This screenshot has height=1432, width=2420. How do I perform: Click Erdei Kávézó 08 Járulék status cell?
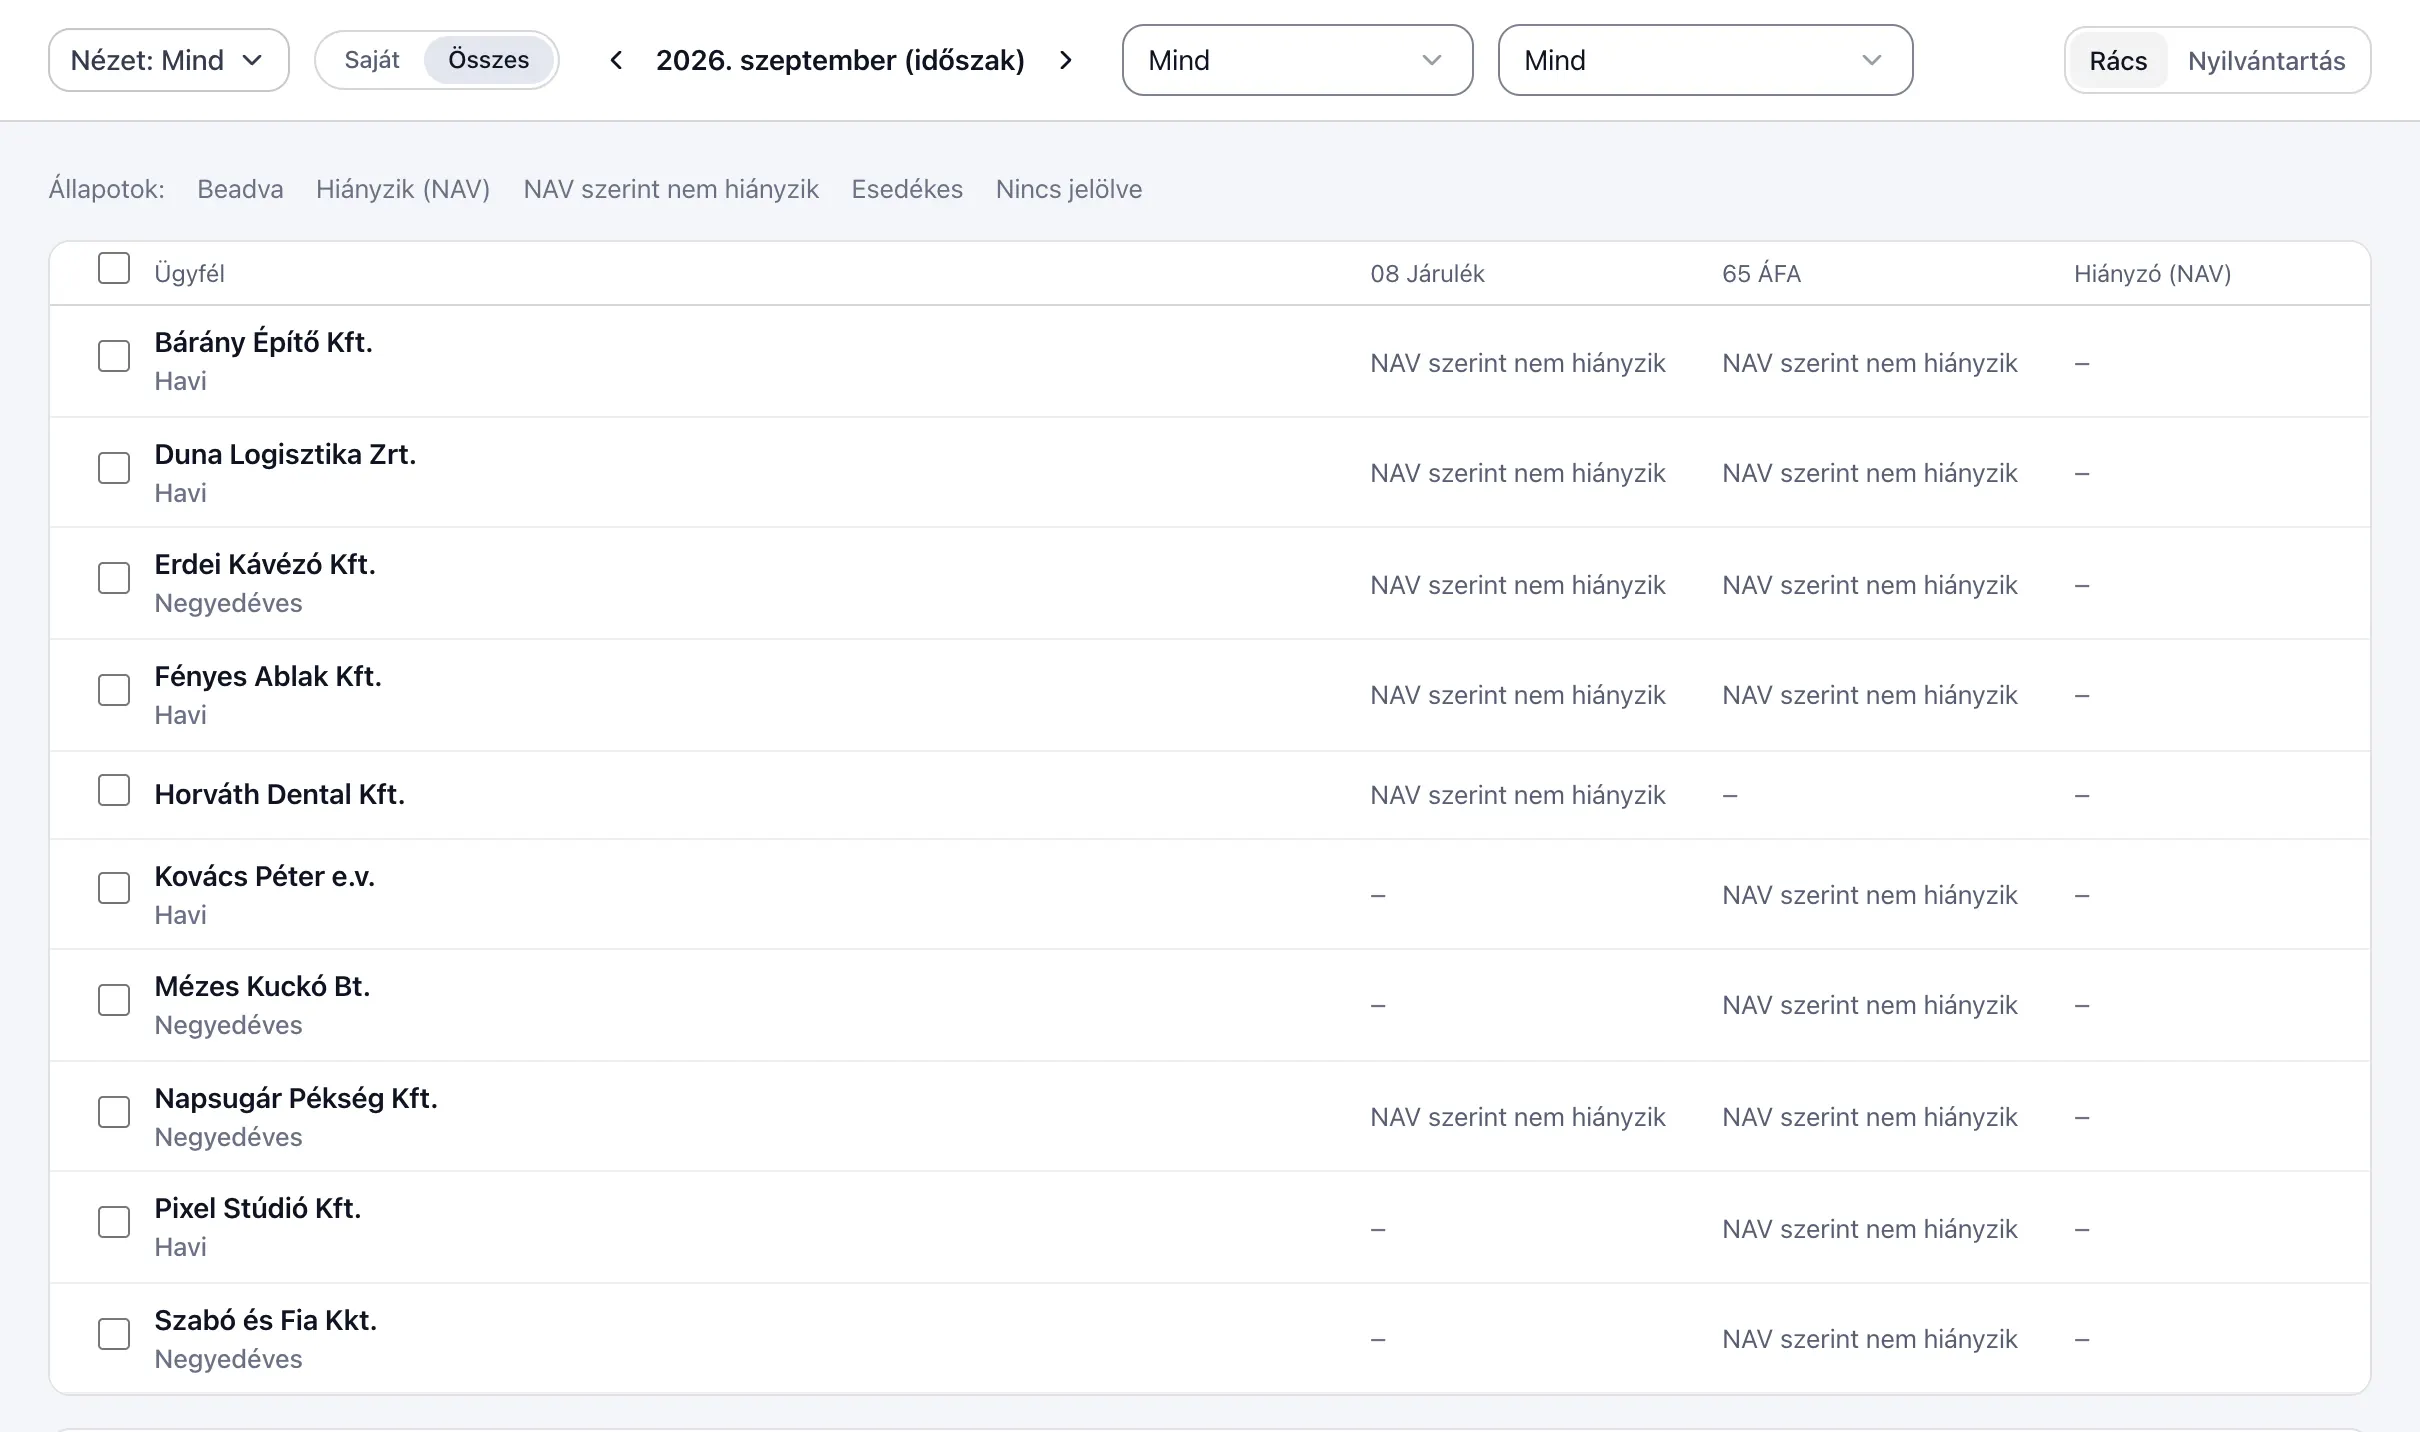pyautogui.click(x=1517, y=585)
